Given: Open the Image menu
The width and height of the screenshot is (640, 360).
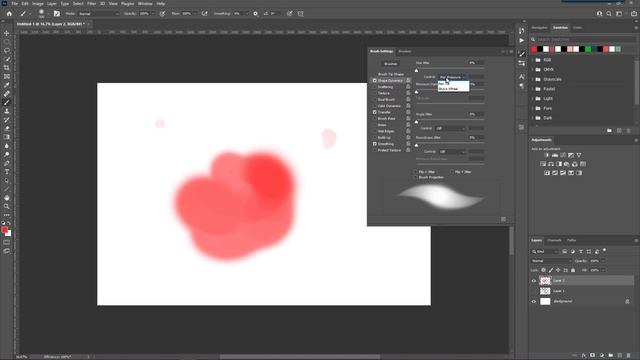Looking at the screenshot, I should tap(38, 3).
